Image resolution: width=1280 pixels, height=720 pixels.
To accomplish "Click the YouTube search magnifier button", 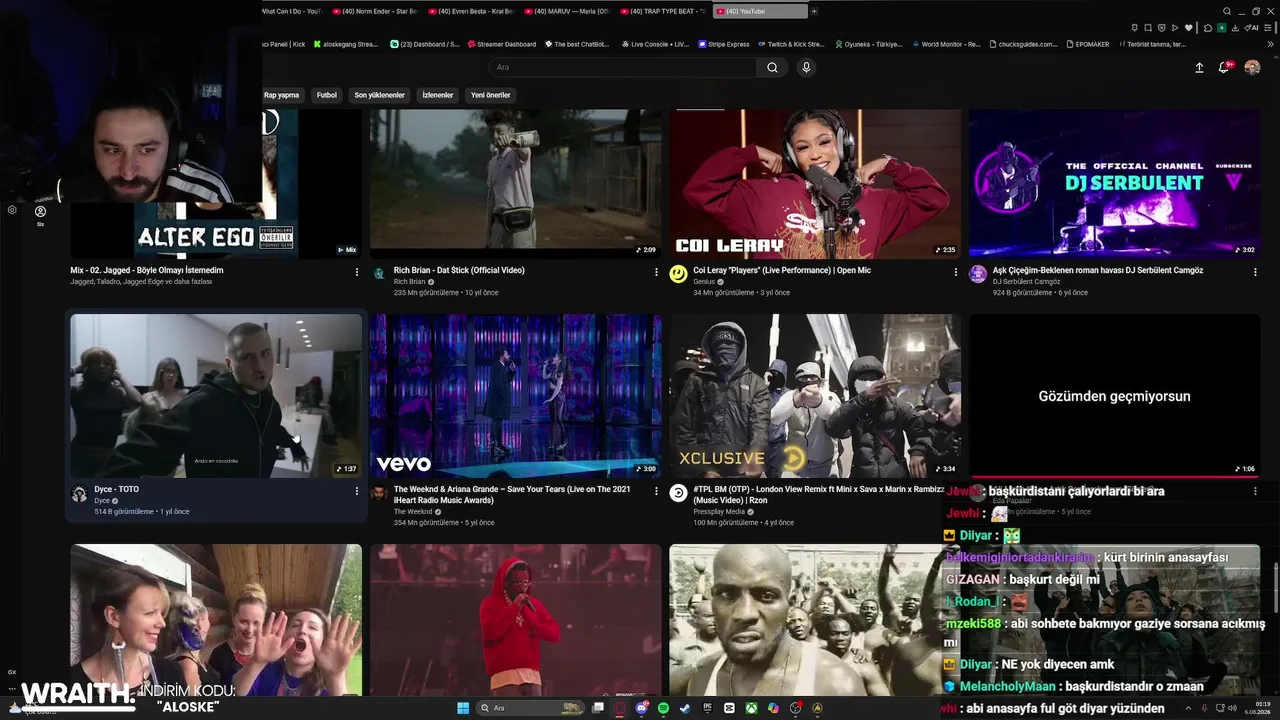I will click(772, 67).
